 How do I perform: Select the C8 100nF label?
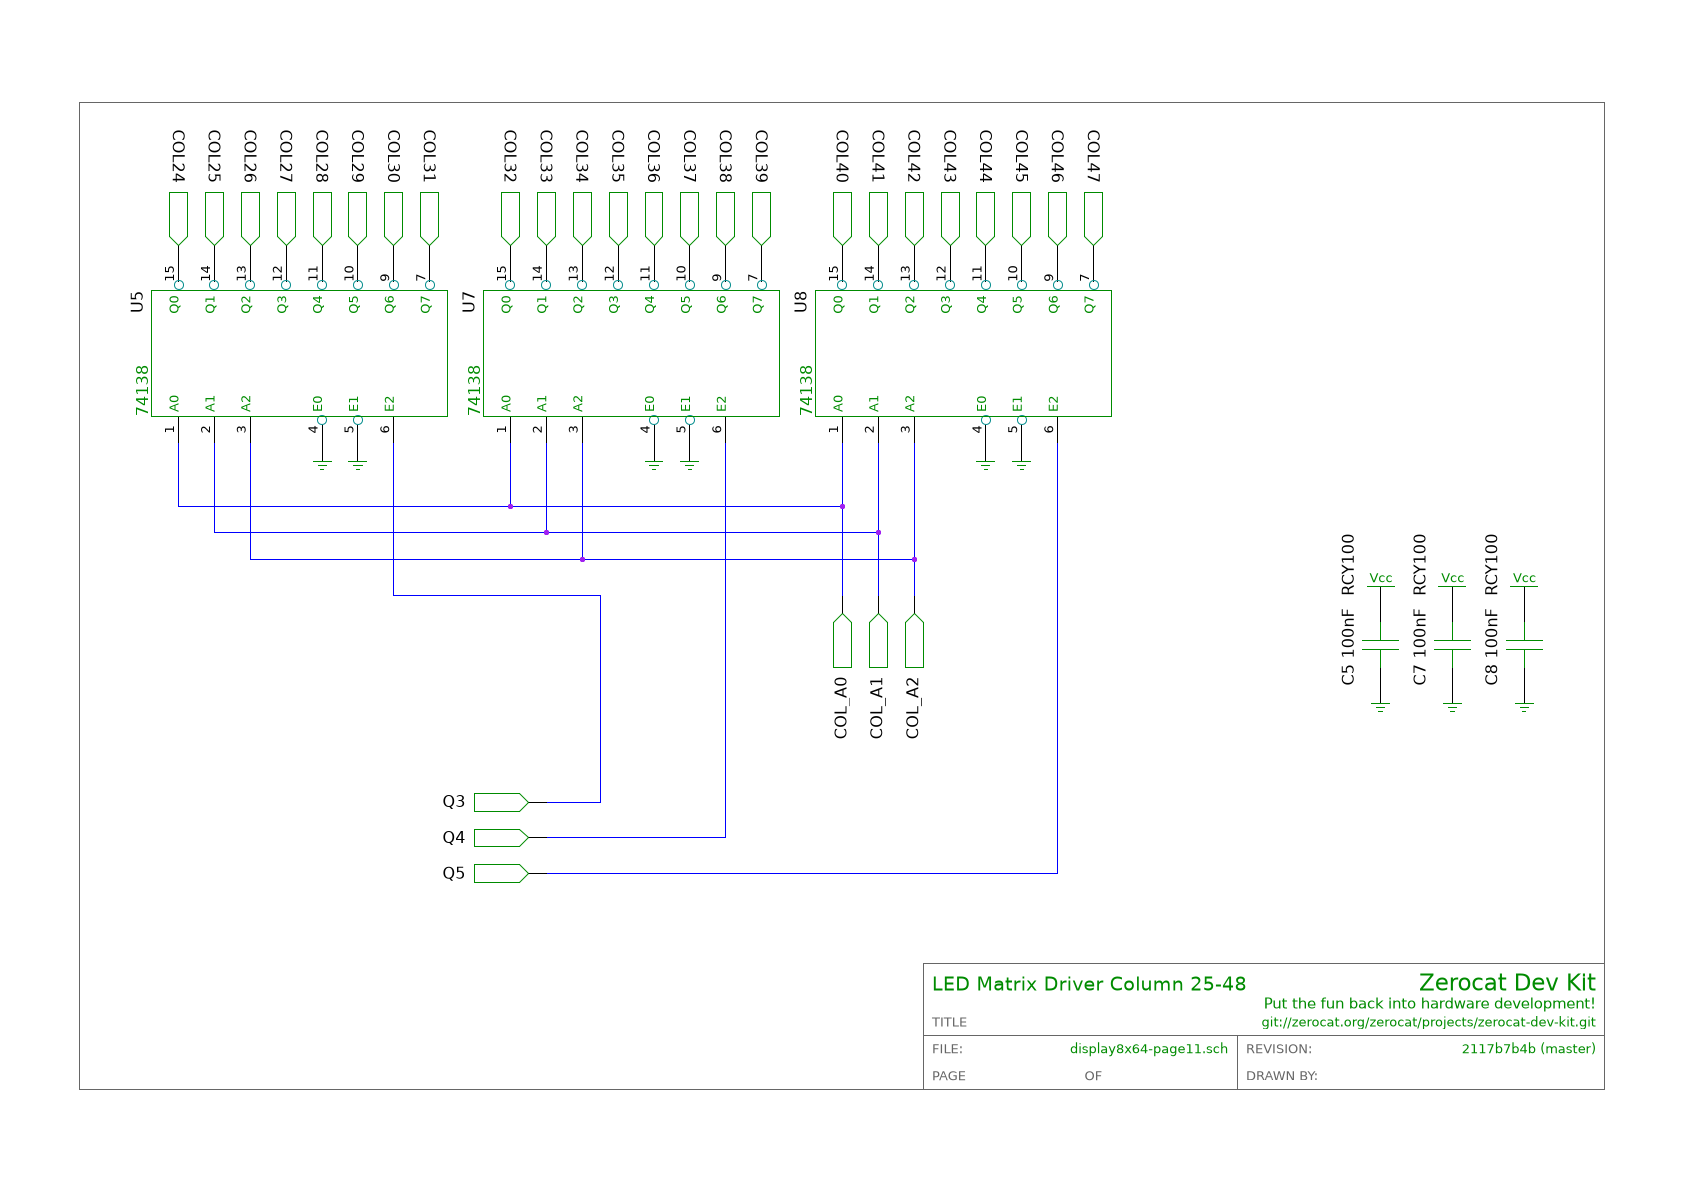tap(1492, 647)
